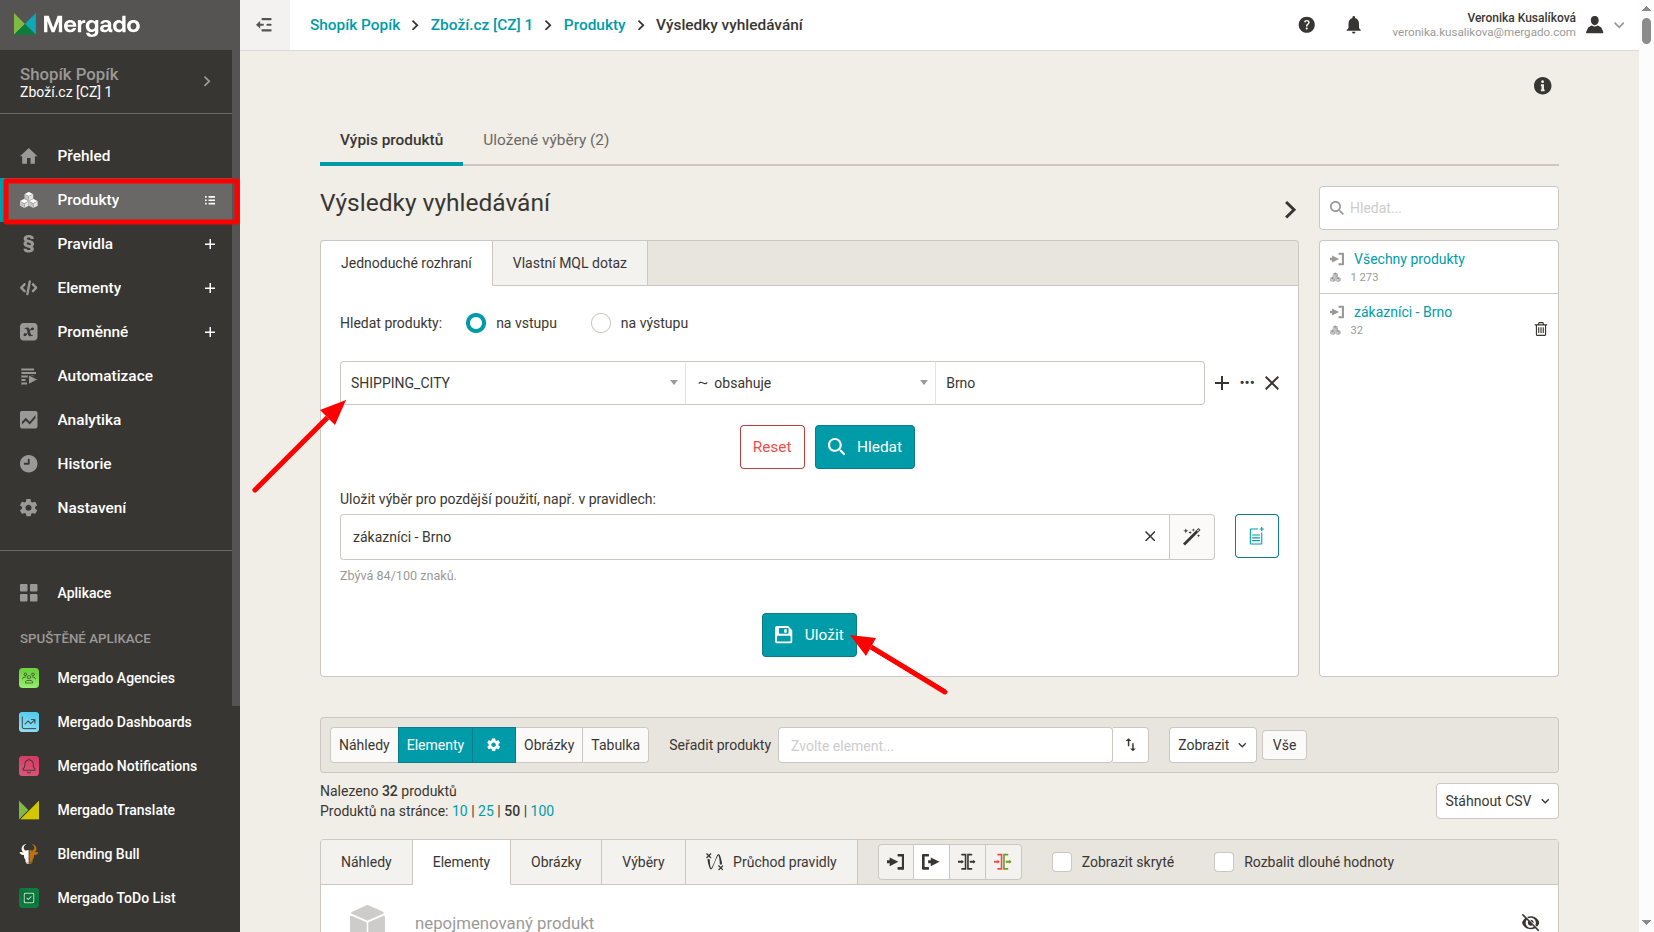Focus the selections search 'Hledat...' field
1654x932 pixels.
pos(1438,208)
